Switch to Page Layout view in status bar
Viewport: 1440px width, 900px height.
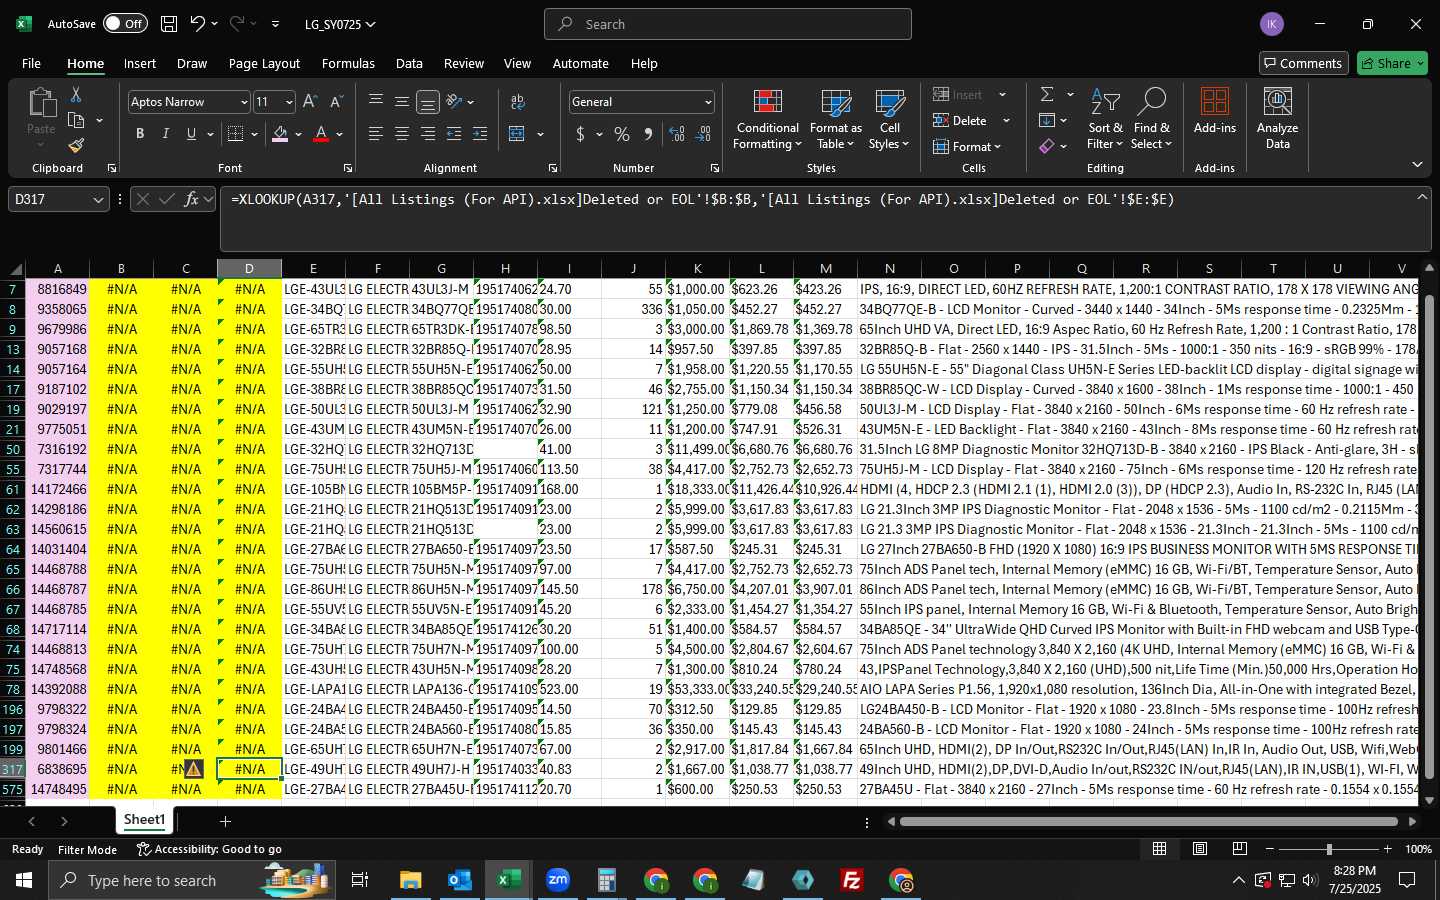[1200, 849]
